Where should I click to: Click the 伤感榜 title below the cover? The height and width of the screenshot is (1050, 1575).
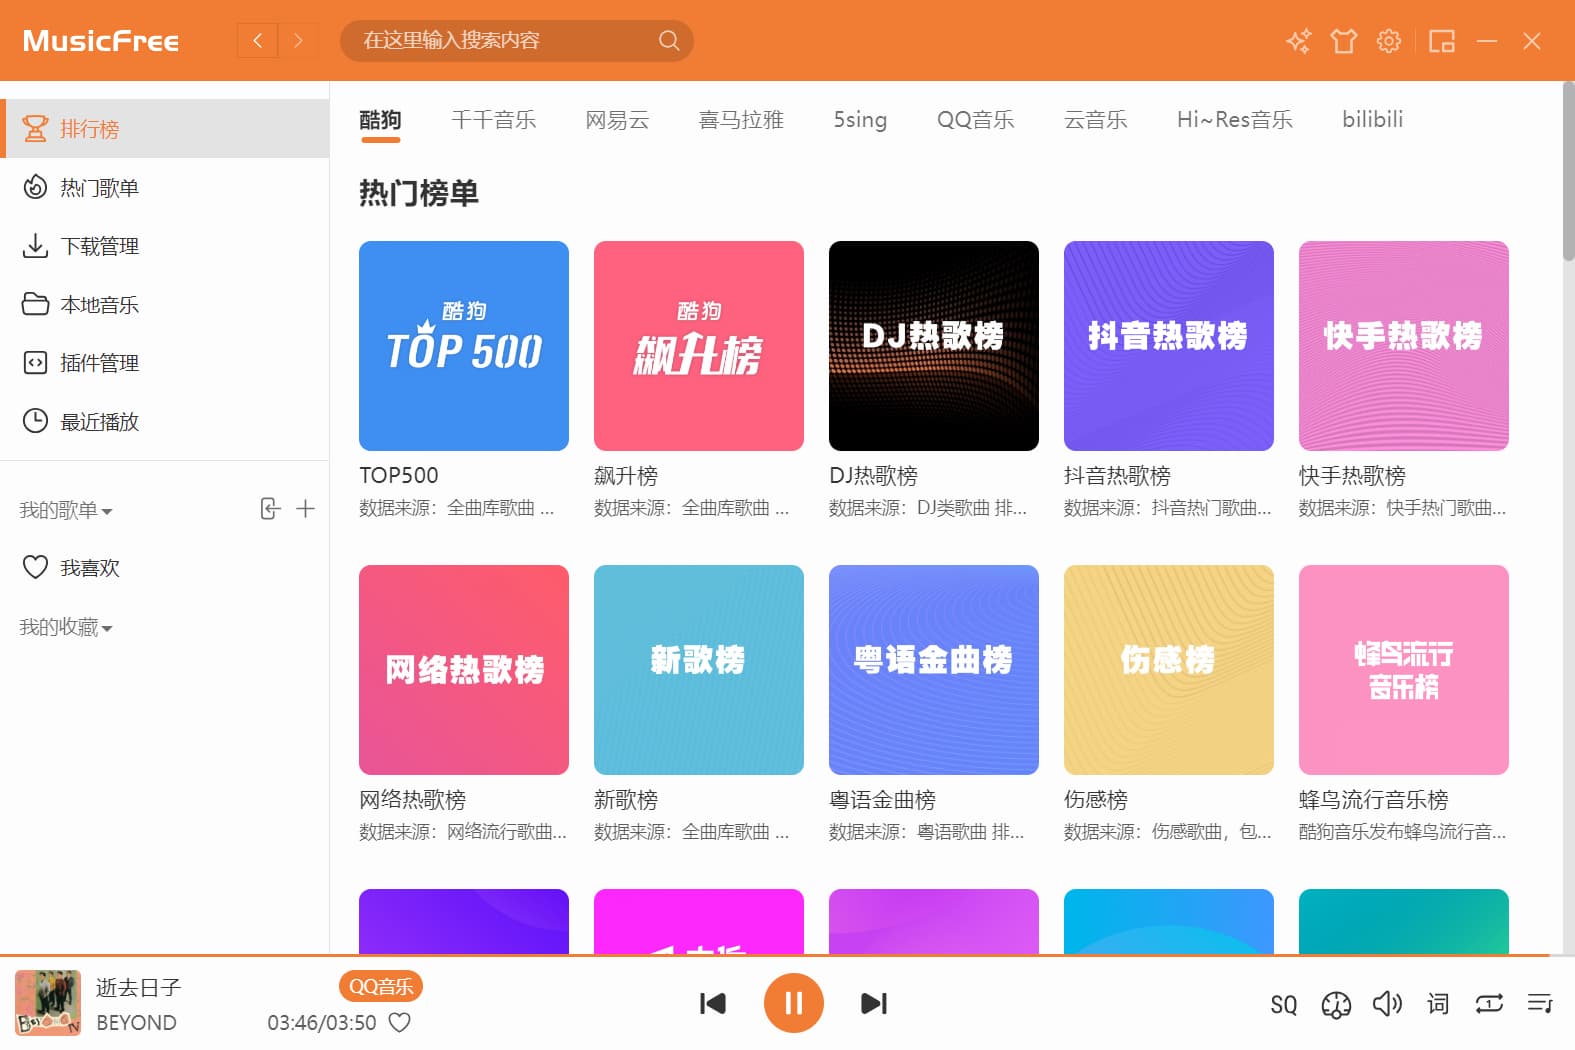coord(1096,800)
